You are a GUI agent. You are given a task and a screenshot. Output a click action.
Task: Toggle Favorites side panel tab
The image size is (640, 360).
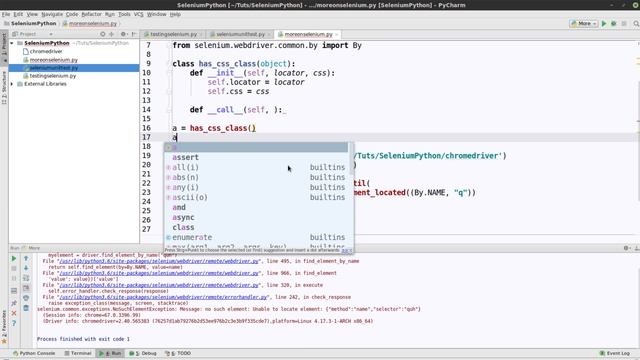click(x=4, y=327)
